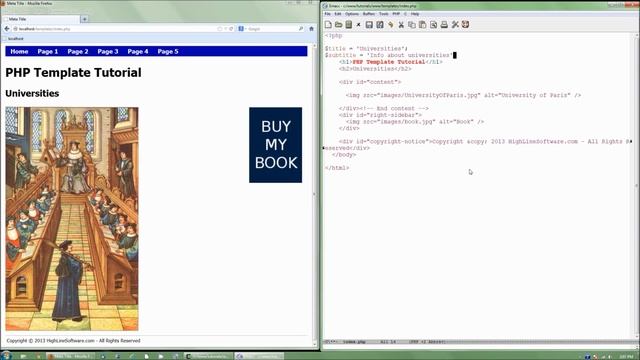
Task: Click the copyright notice text in webpage footer
Action: pyautogui.click(x=73, y=340)
